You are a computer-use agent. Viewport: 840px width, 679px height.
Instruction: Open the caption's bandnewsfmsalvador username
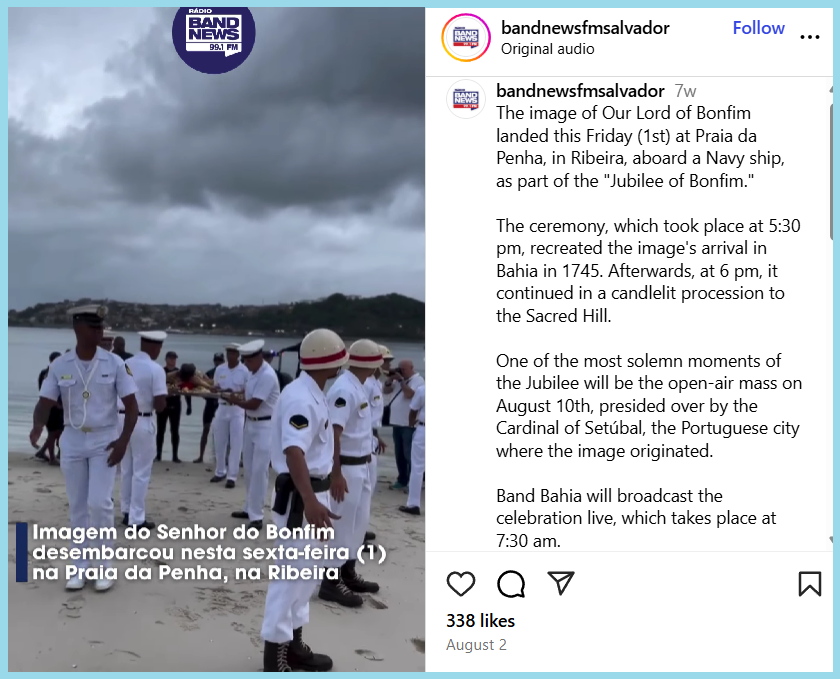point(580,91)
